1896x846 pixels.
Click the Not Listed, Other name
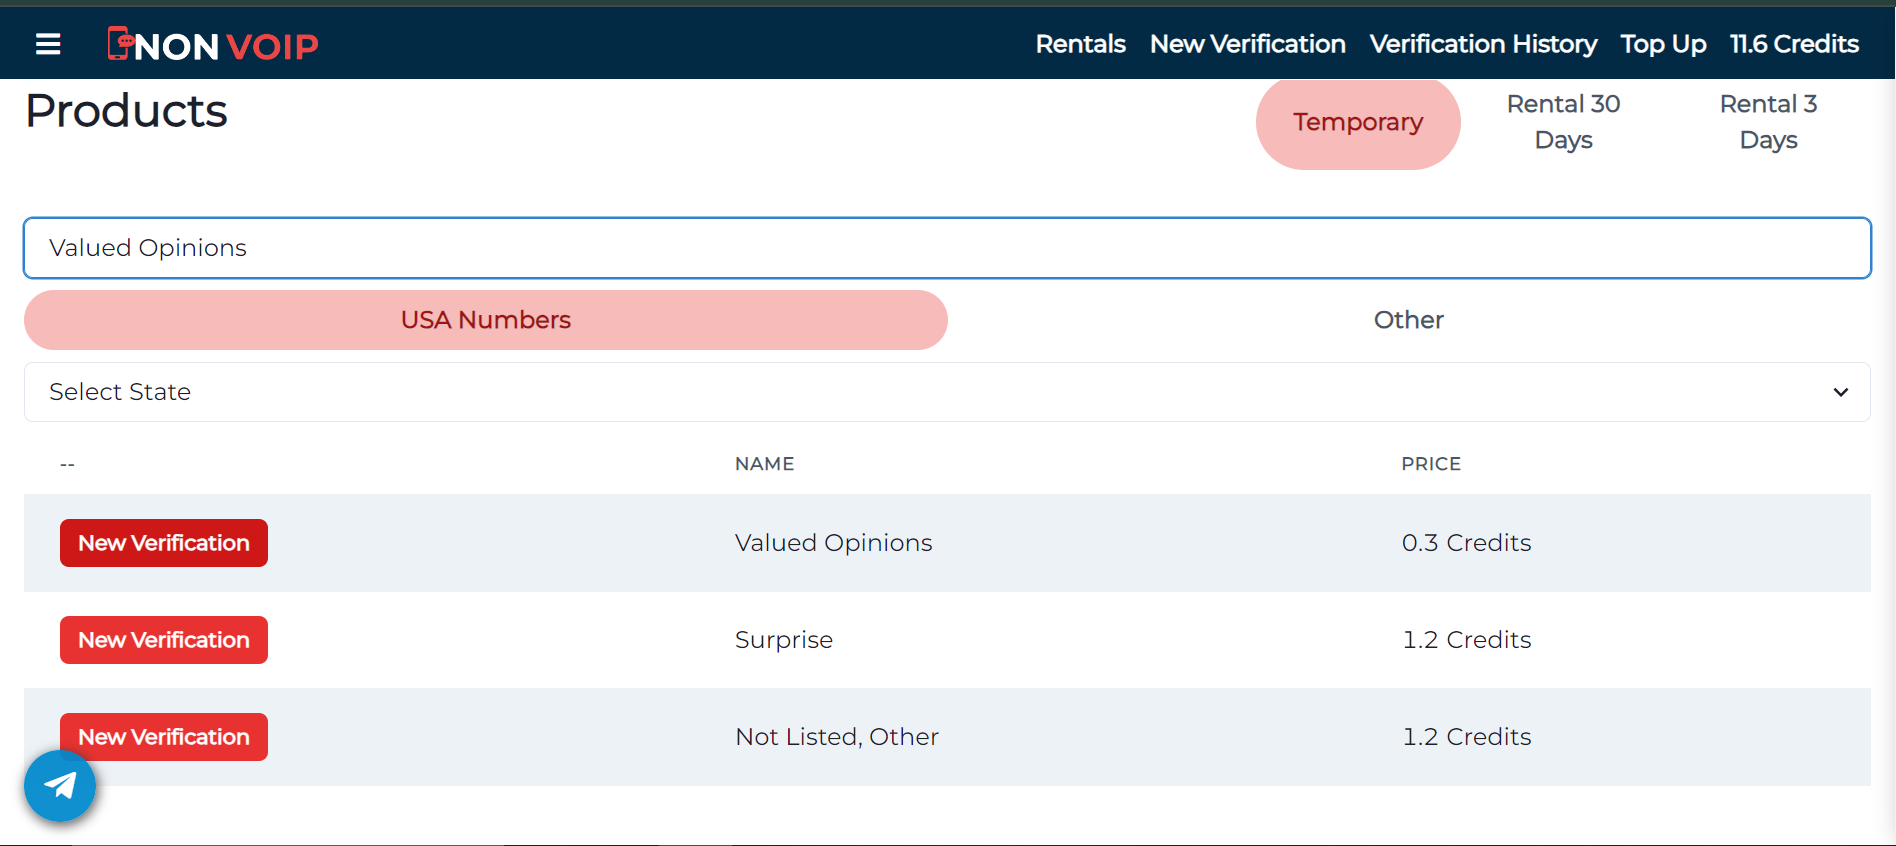pyautogui.click(x=837, y=737)
